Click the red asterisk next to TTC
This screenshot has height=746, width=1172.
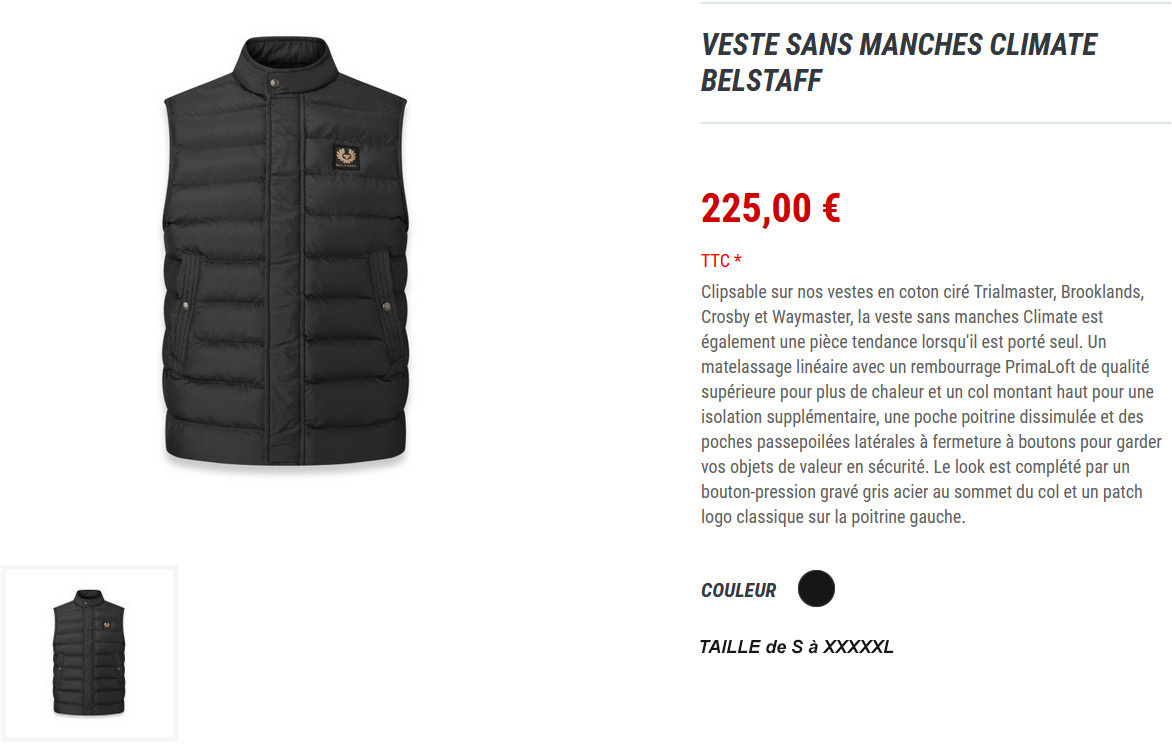[x=738, y=259]
